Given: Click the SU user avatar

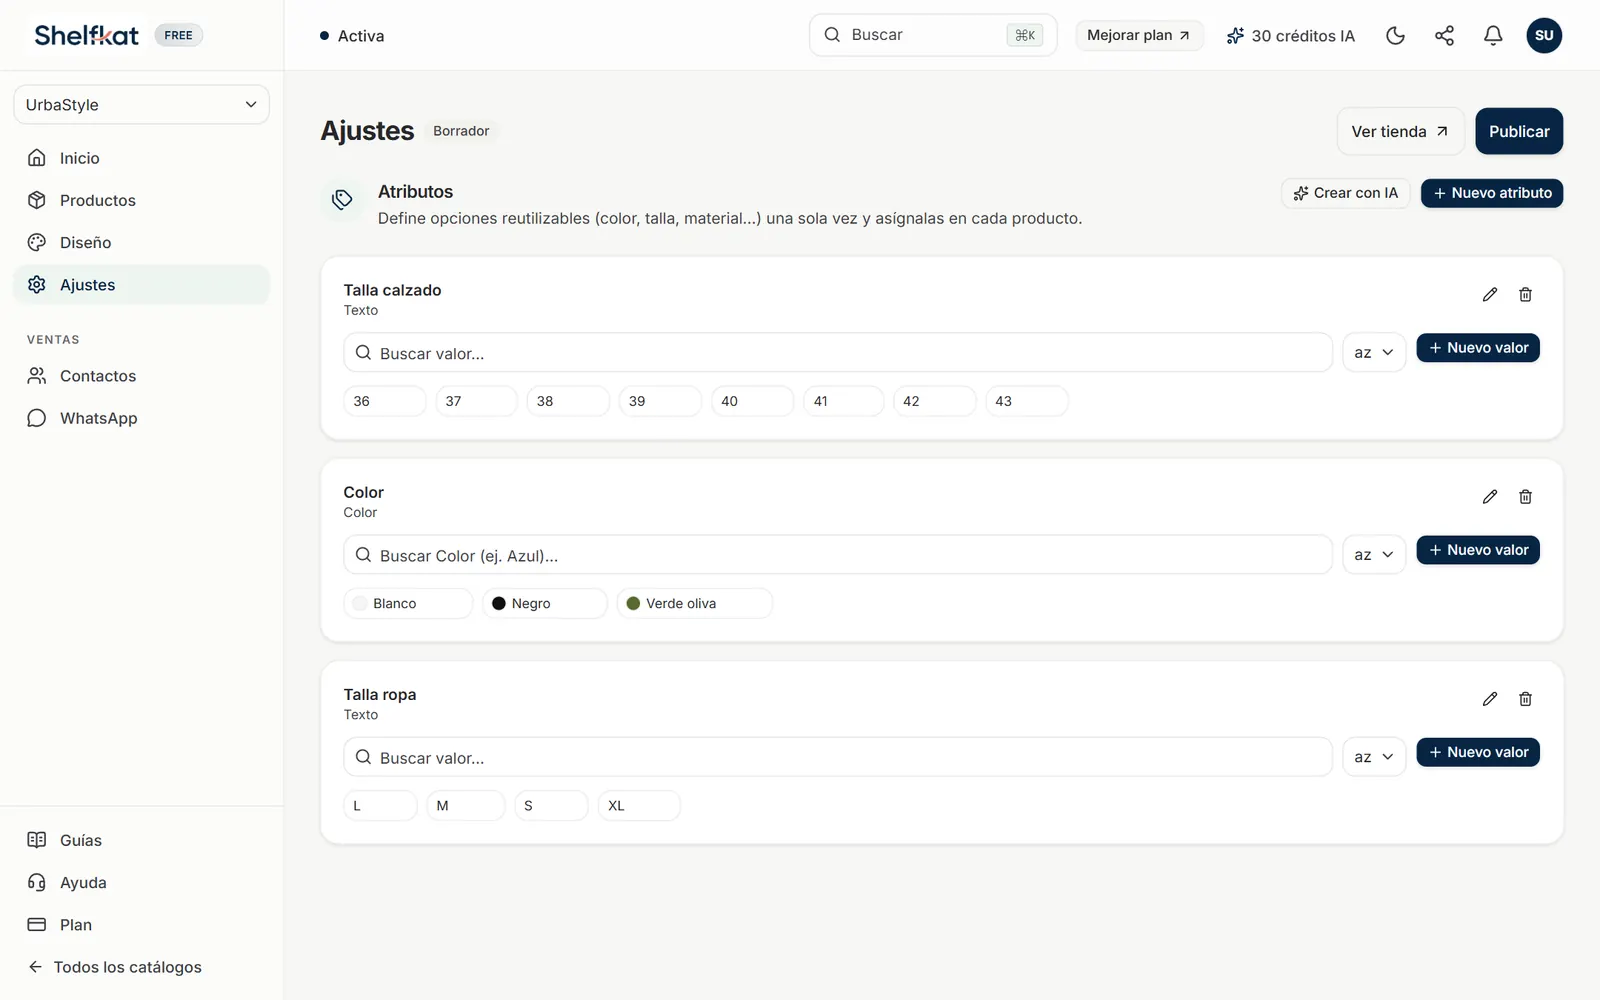Looking at the screenshot, I should pyautogui.click(x=1544, y=36).
